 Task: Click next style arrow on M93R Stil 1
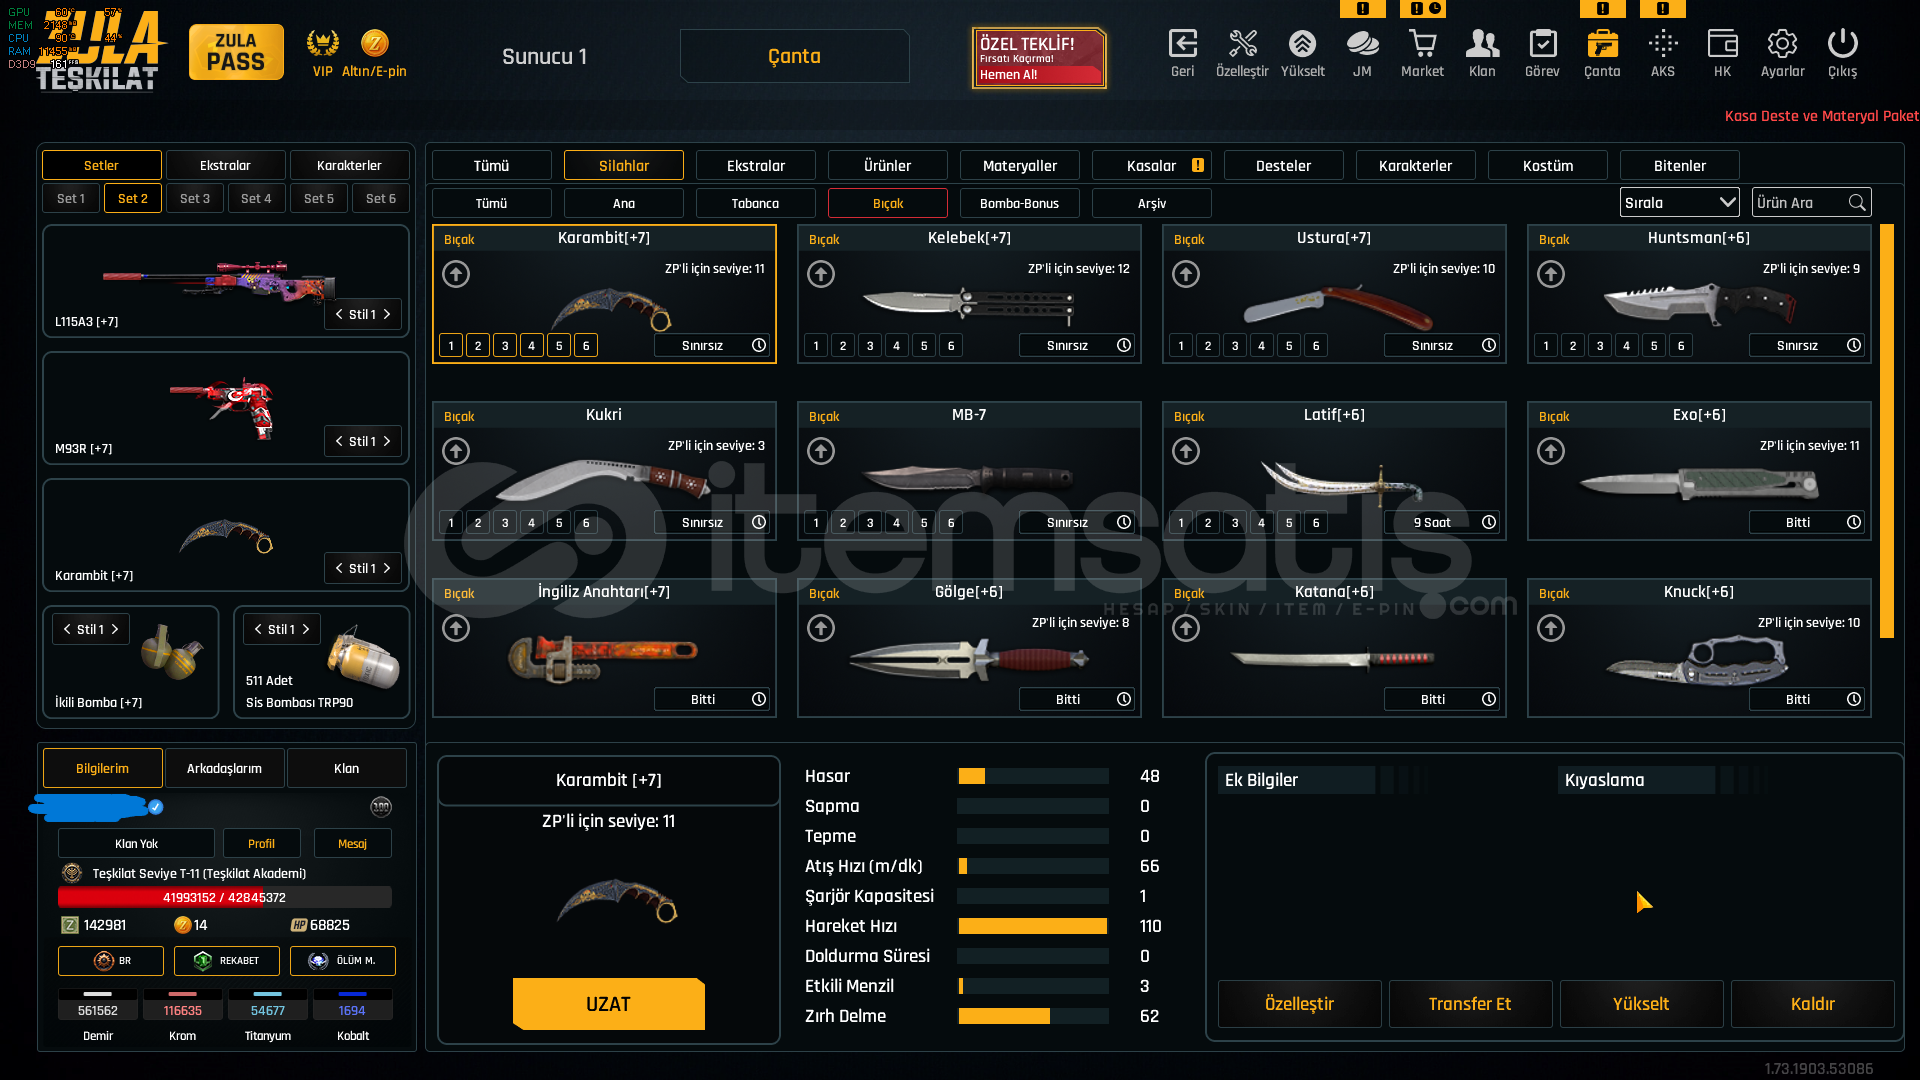(387, 441)
